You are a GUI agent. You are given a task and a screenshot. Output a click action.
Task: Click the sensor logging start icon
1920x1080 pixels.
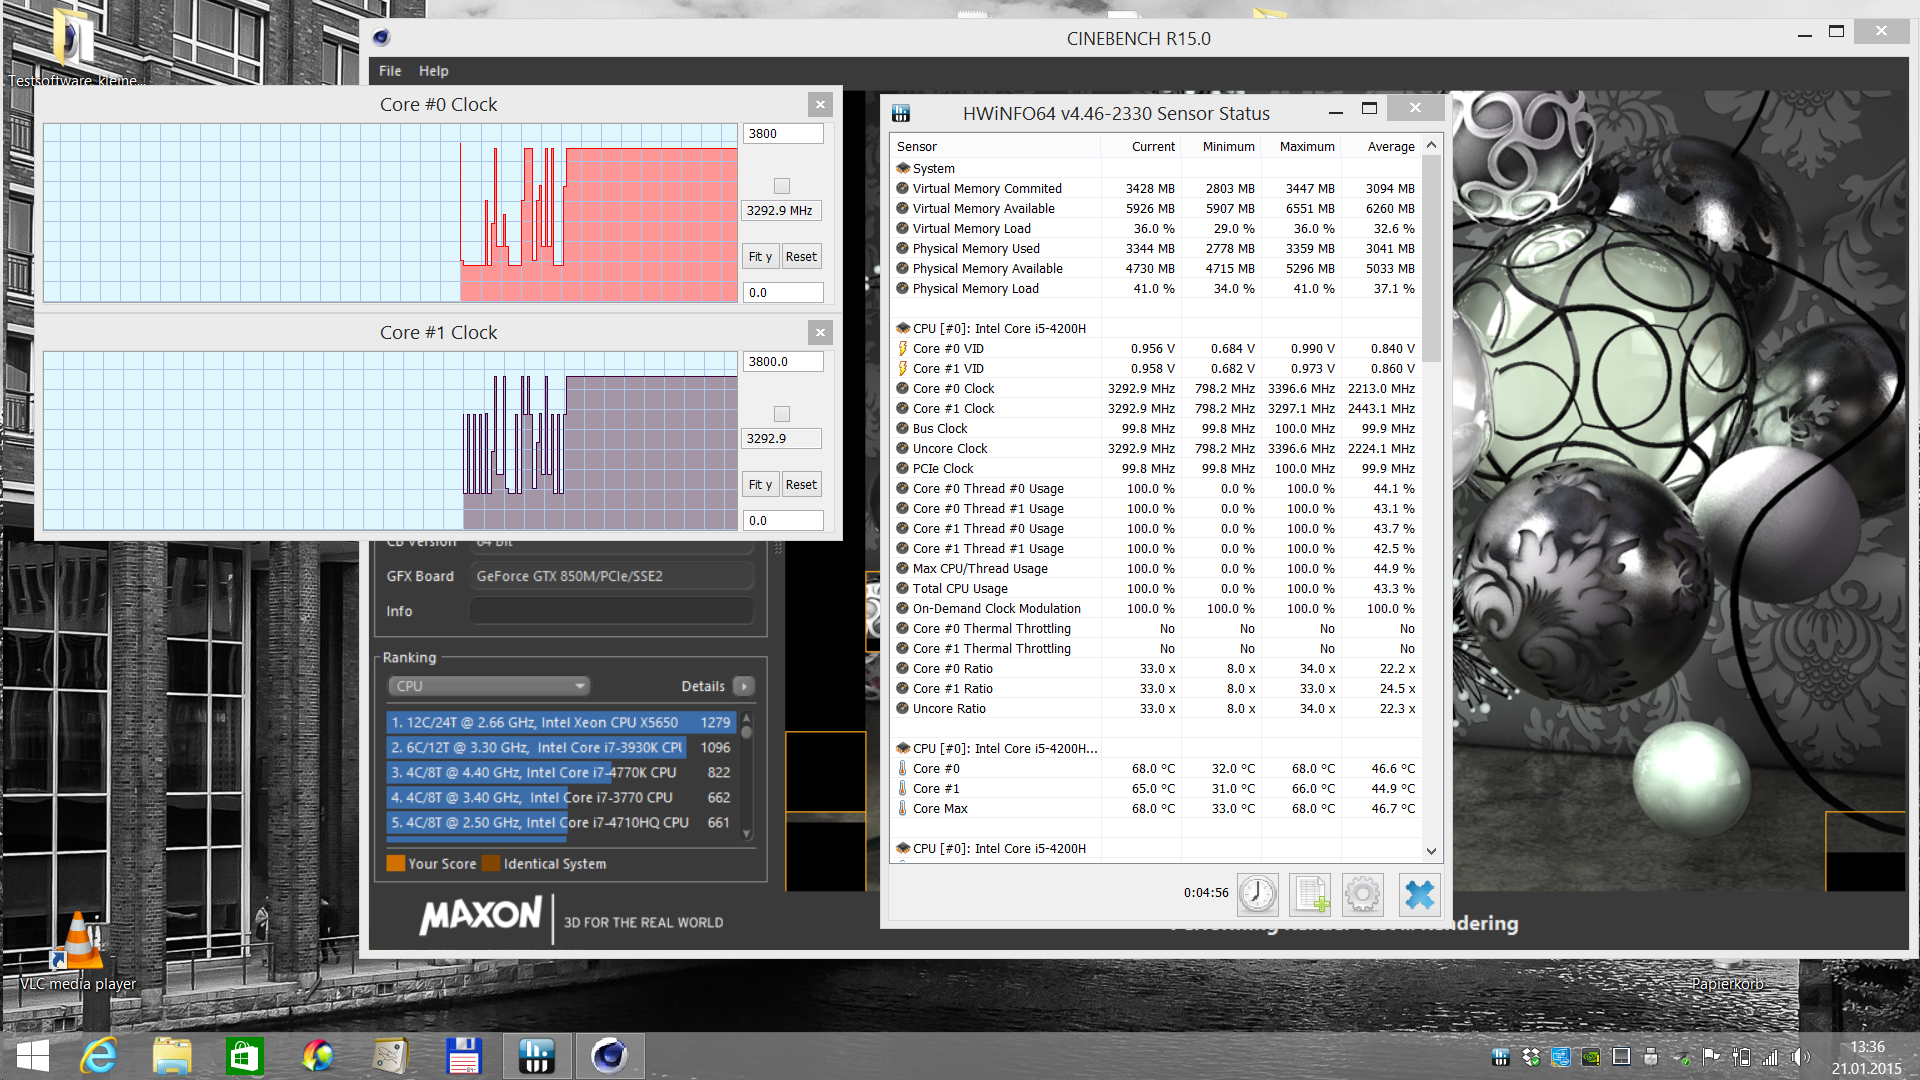coord(1310,893)
